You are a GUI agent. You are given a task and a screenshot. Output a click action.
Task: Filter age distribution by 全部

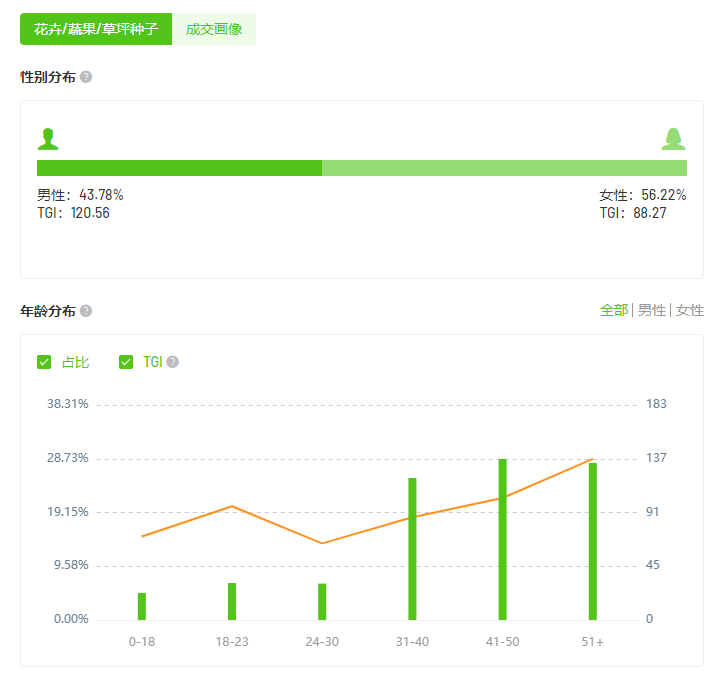[x=614, y=310]
